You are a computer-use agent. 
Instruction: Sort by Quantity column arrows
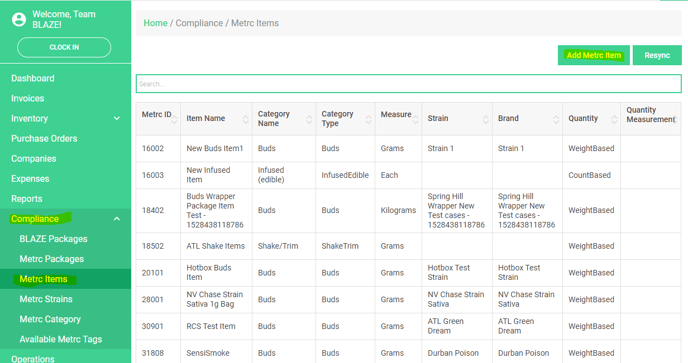pyautogui.click(x=614, y=119)
